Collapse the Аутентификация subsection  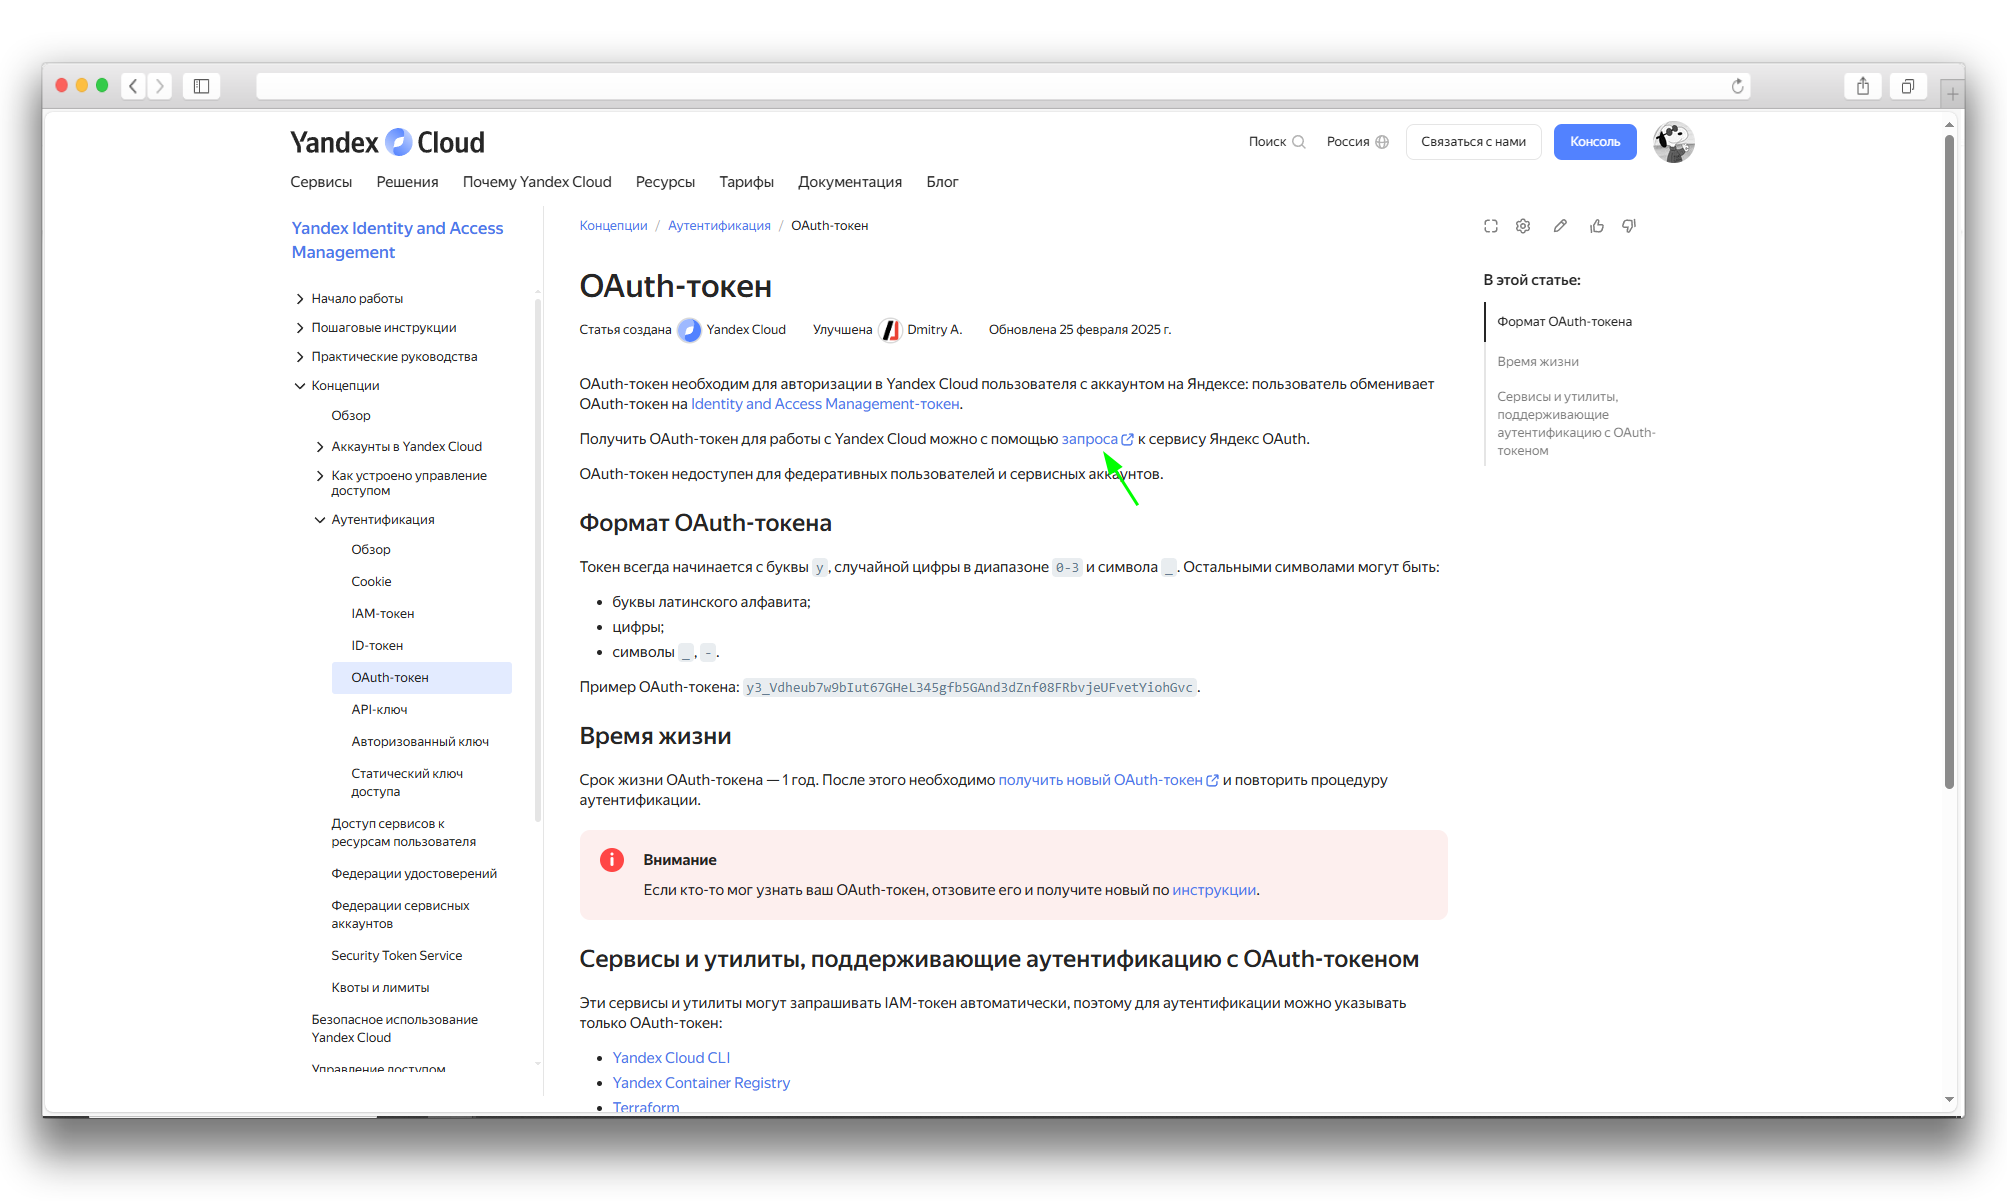point(320,520)
